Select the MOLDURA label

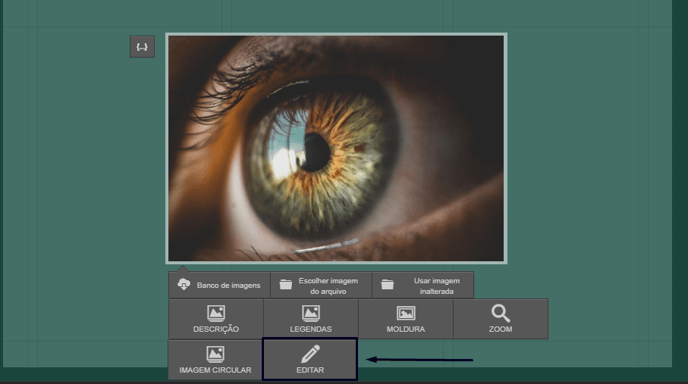(406, 329)
